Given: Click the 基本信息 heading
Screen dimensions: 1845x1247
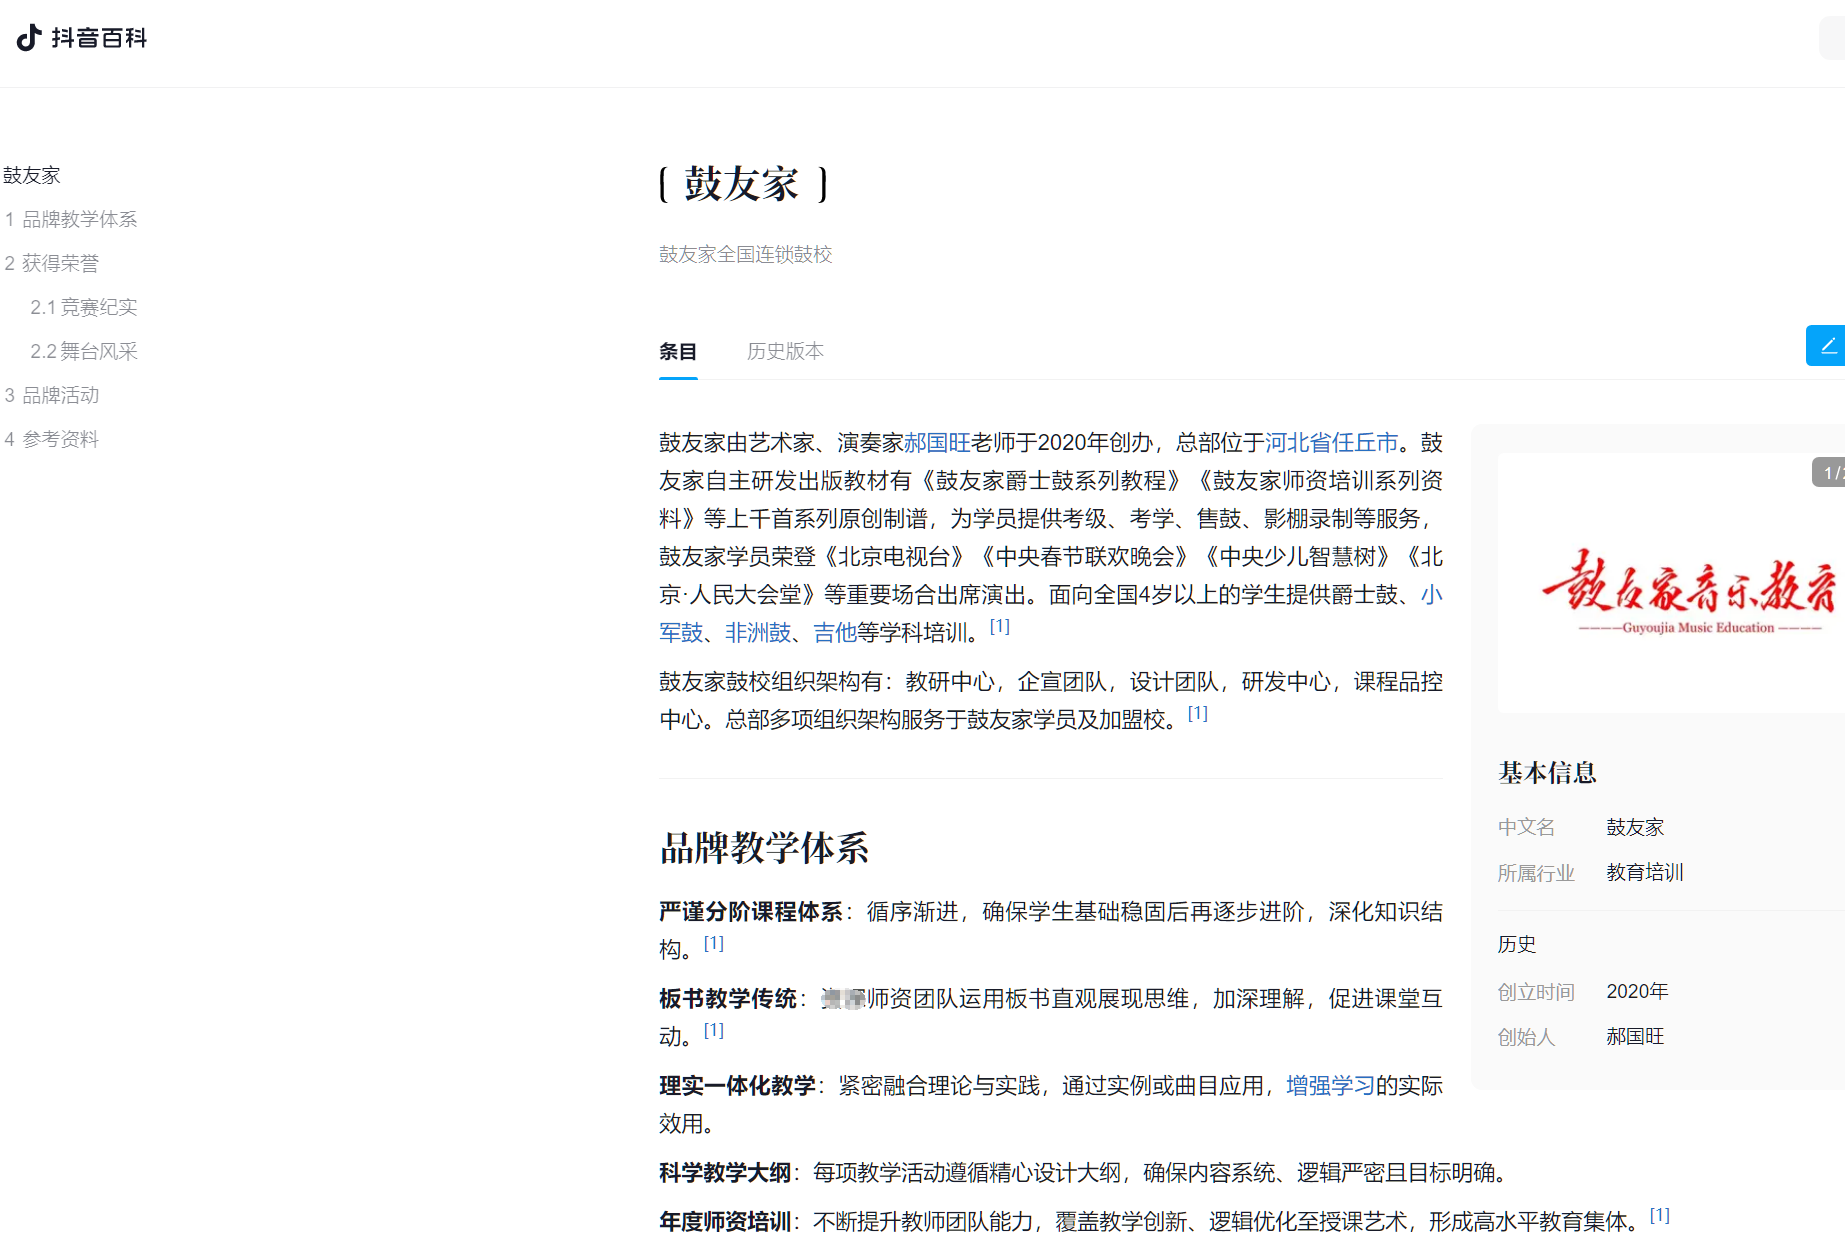Looking at the screenshot, I should (x=1547, y=772).
